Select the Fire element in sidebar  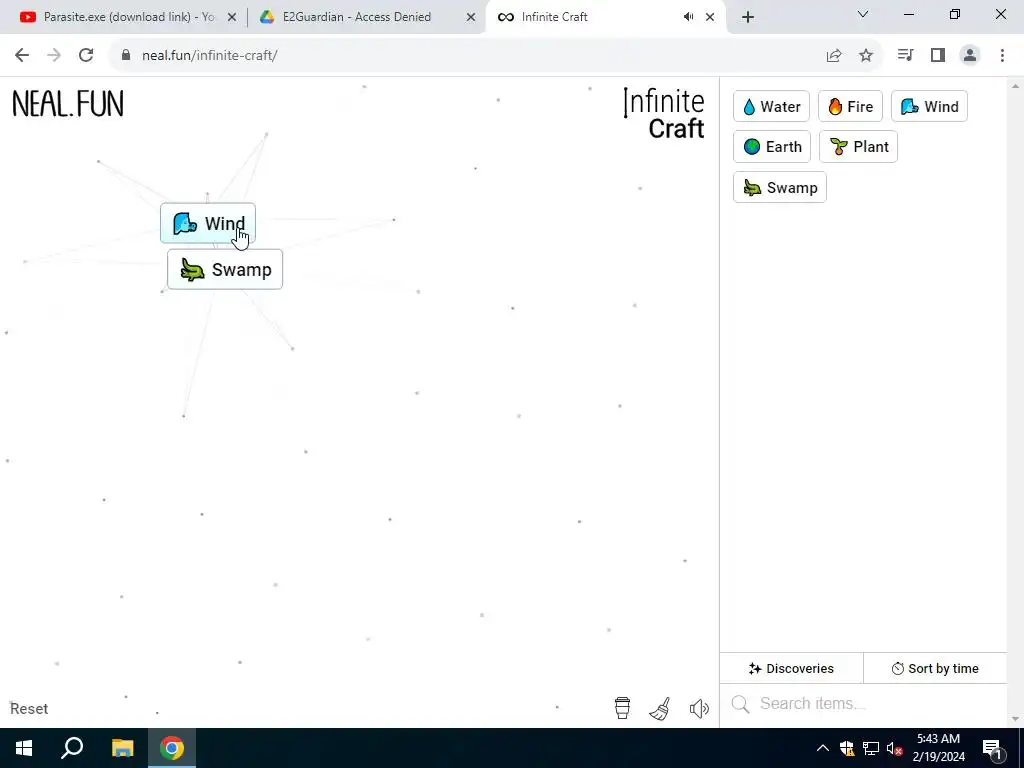[x=850, y=106]
